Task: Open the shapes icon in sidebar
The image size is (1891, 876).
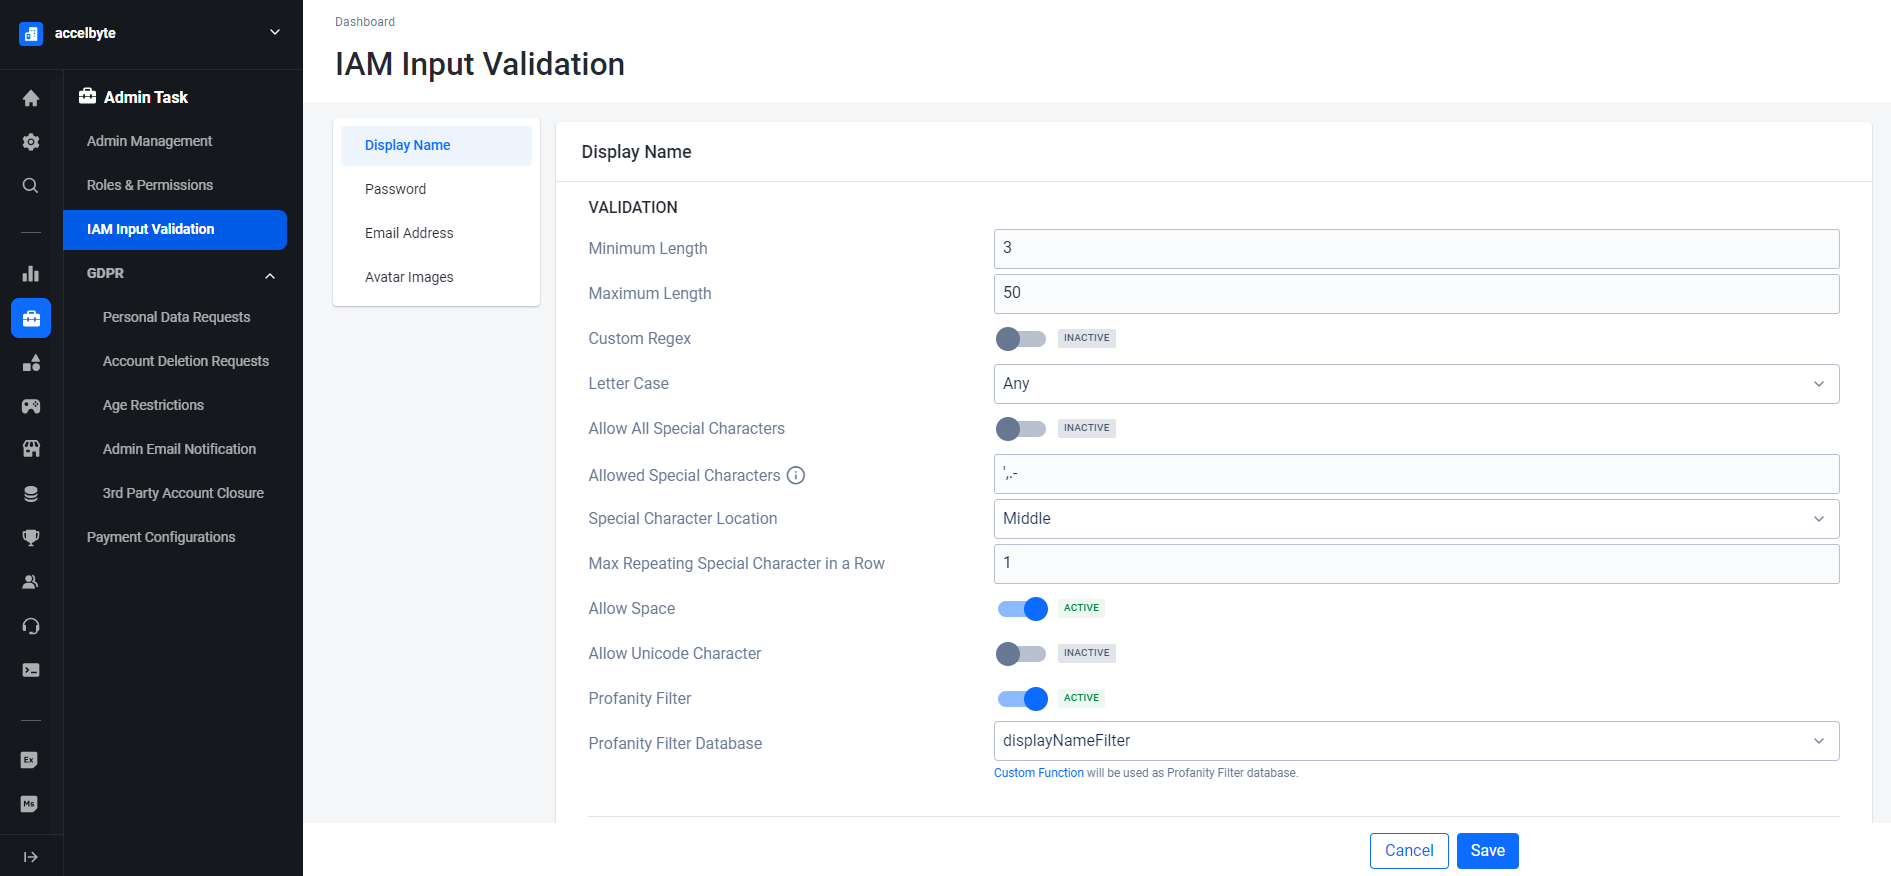Action: click(x=31, y=362)
